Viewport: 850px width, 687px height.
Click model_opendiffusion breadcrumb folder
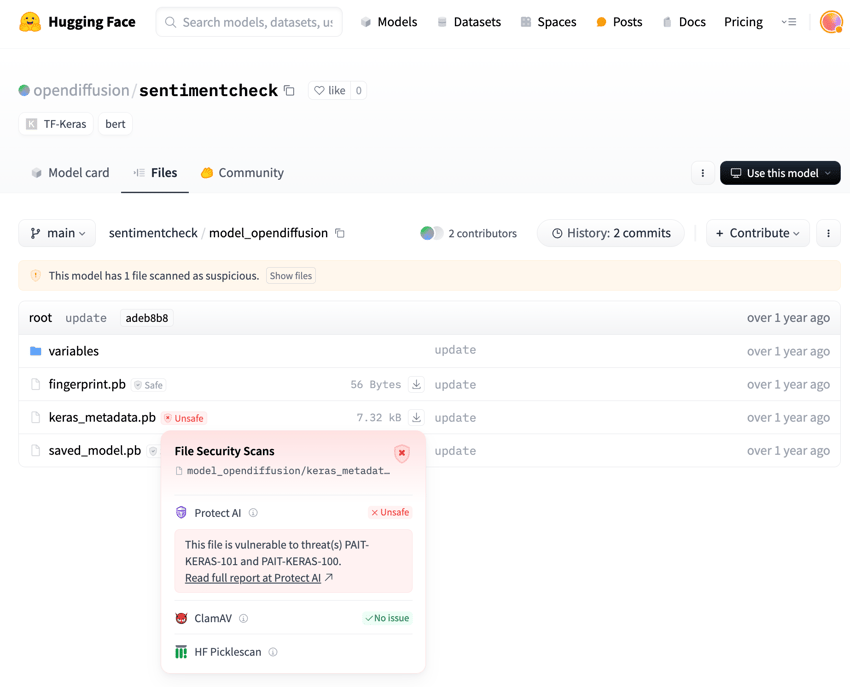(x=268, y=233)
